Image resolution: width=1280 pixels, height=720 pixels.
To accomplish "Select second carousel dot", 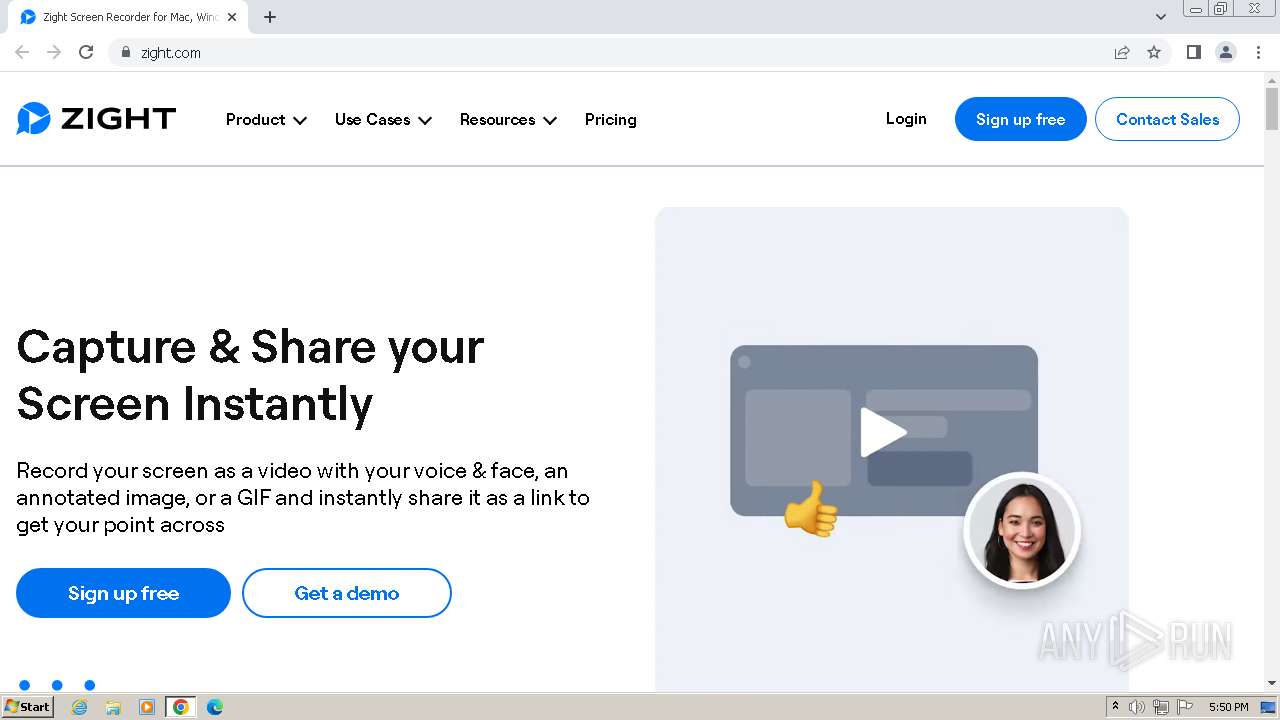I will 57,685.
